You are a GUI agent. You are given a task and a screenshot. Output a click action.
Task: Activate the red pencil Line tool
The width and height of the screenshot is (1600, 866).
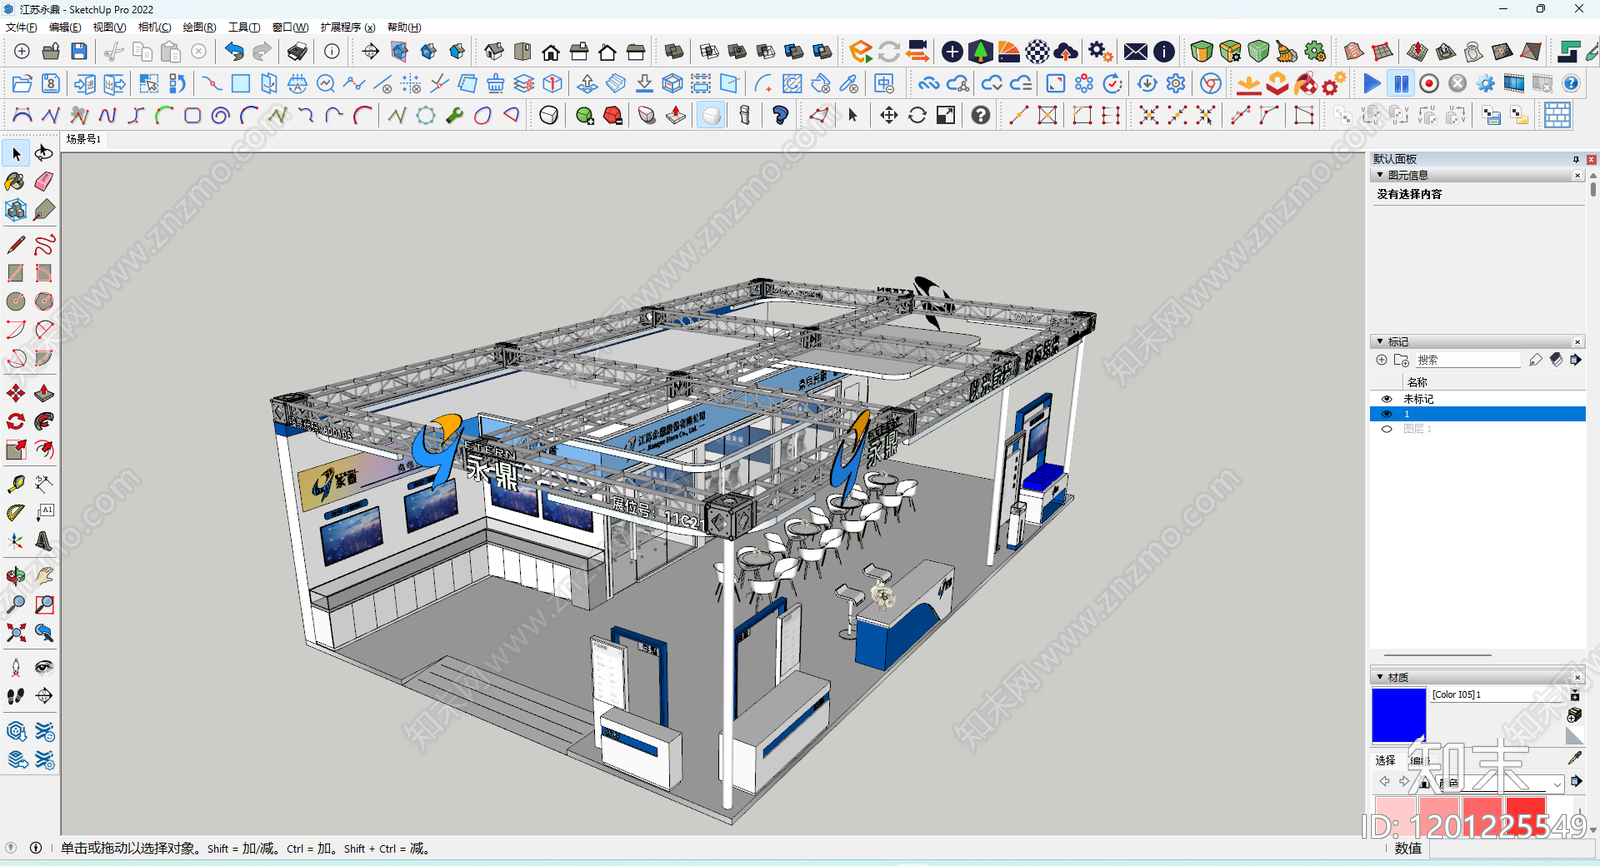coord(16,245)
